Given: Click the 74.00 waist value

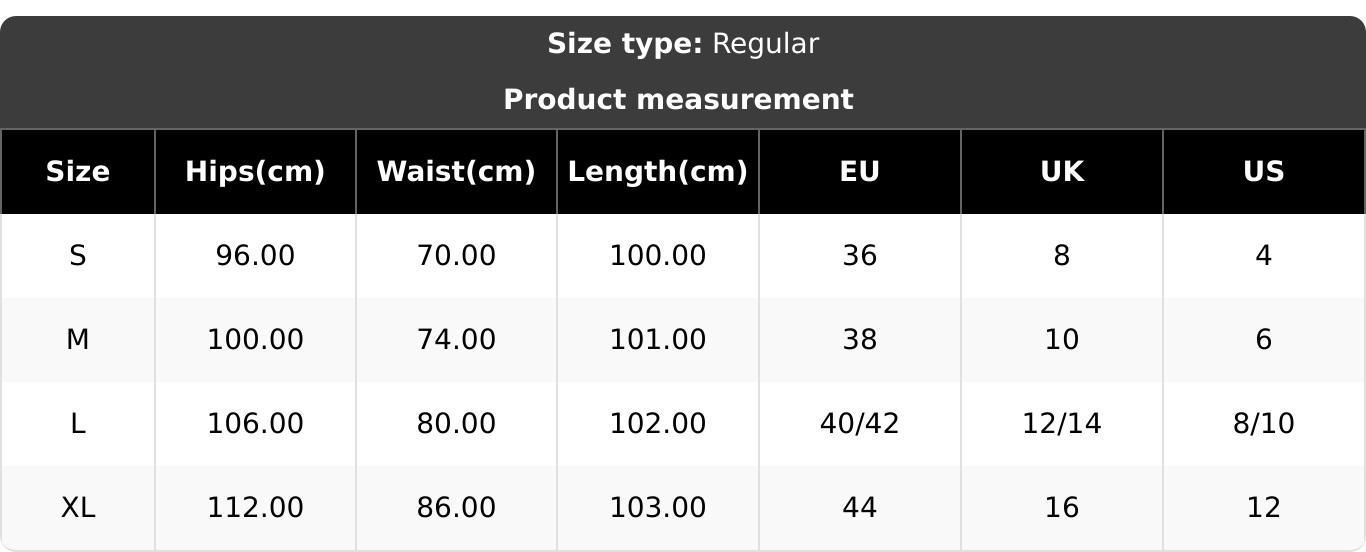Looking at the screenshot, I should click(x=456, y=340).
